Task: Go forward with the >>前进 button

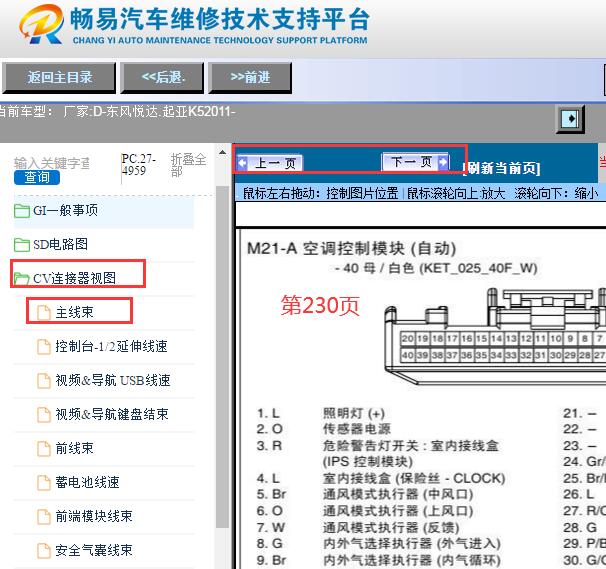Action: point(250,78)
